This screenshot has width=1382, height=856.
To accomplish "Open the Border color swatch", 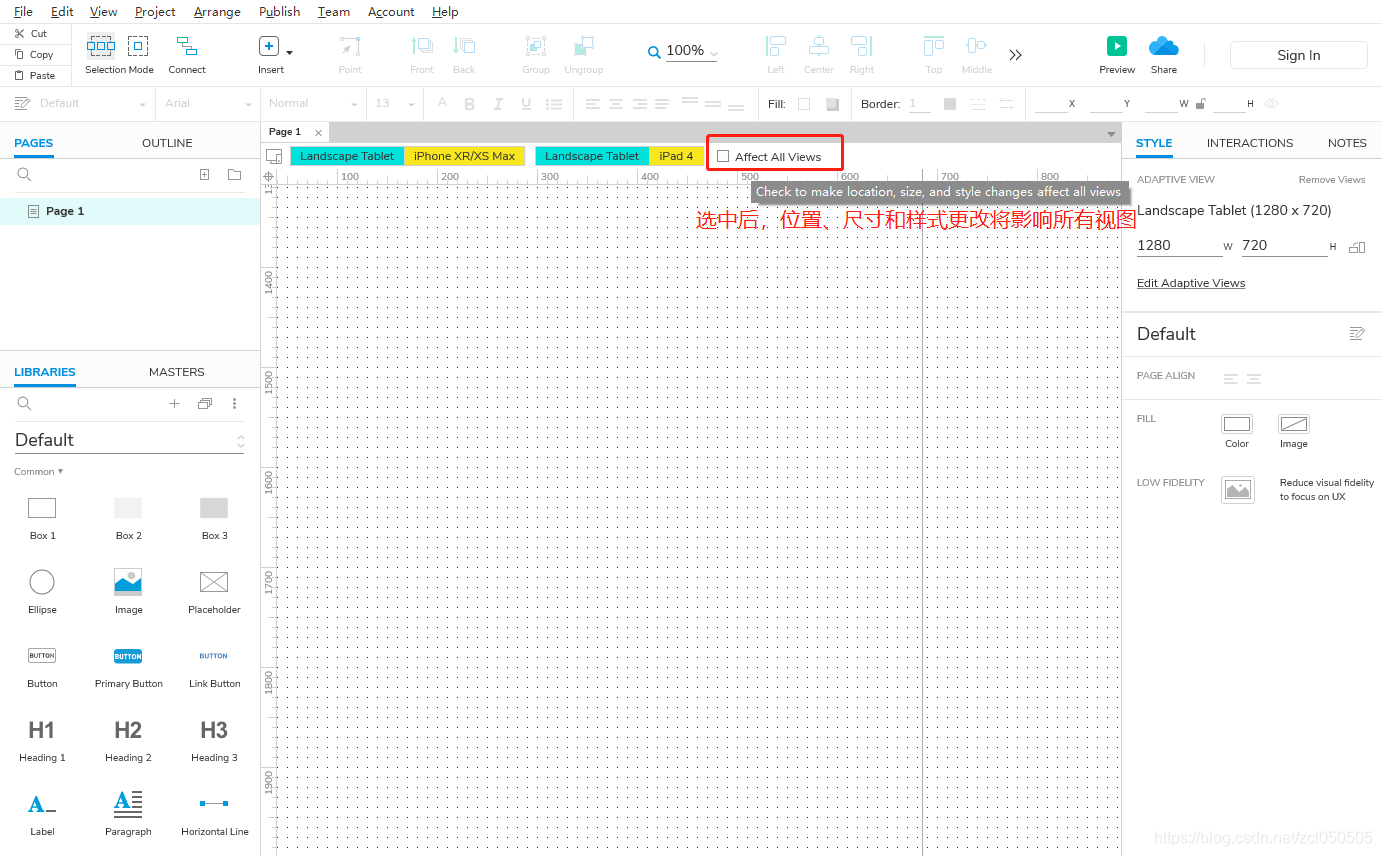I will coord(950,104).
